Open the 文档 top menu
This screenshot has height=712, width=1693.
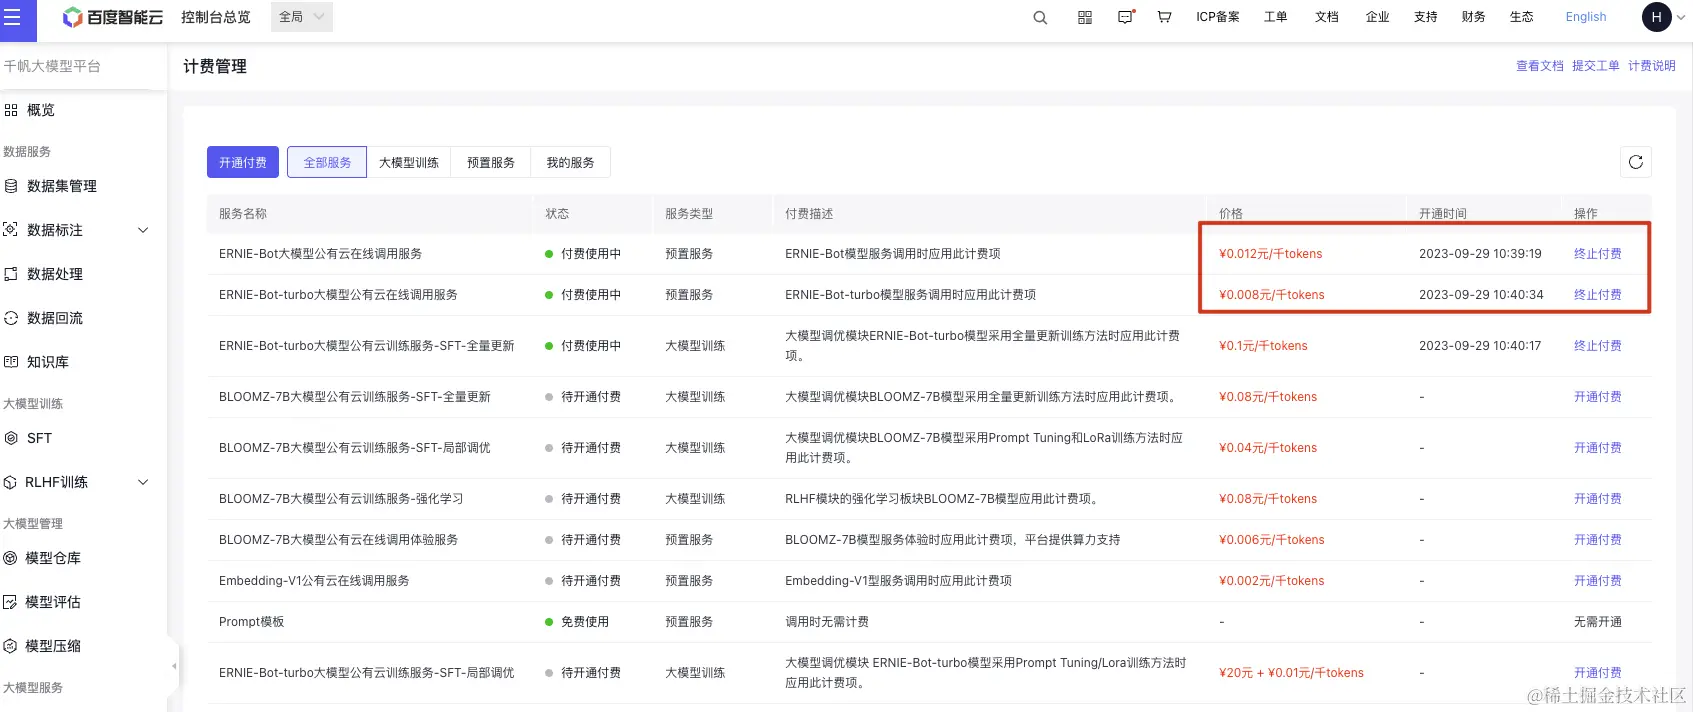point(1327,17)
